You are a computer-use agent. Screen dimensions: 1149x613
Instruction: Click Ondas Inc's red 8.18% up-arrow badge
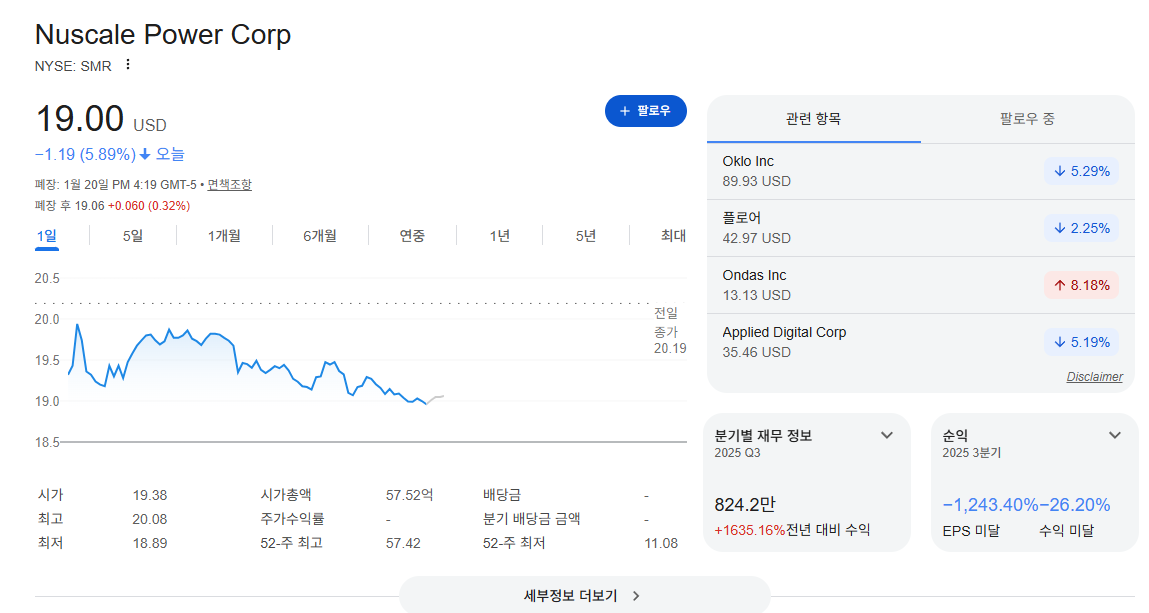1082,286
